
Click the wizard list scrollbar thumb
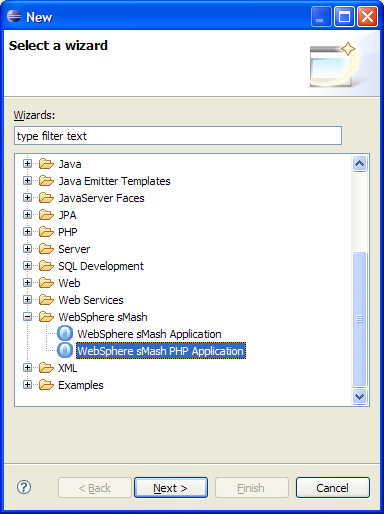(359, 319)
